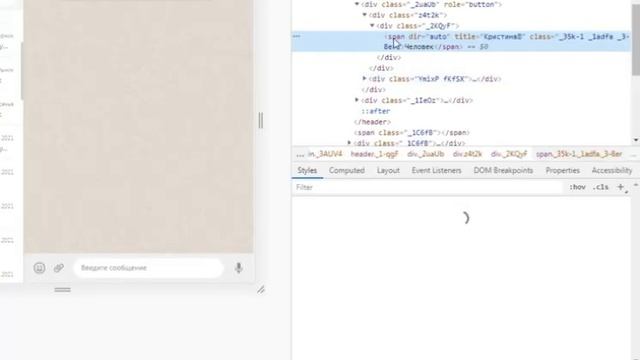Expand the div class YmixP fKfSX node
The width and height of the screenshot is (640, 360).
[x=364, y=78]
